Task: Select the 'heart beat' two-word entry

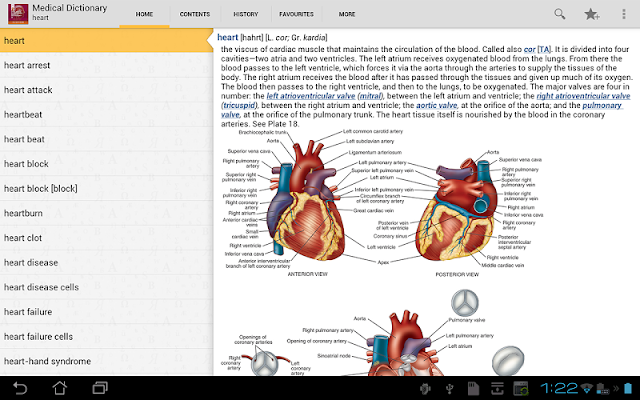Action: tap(107, 139)
